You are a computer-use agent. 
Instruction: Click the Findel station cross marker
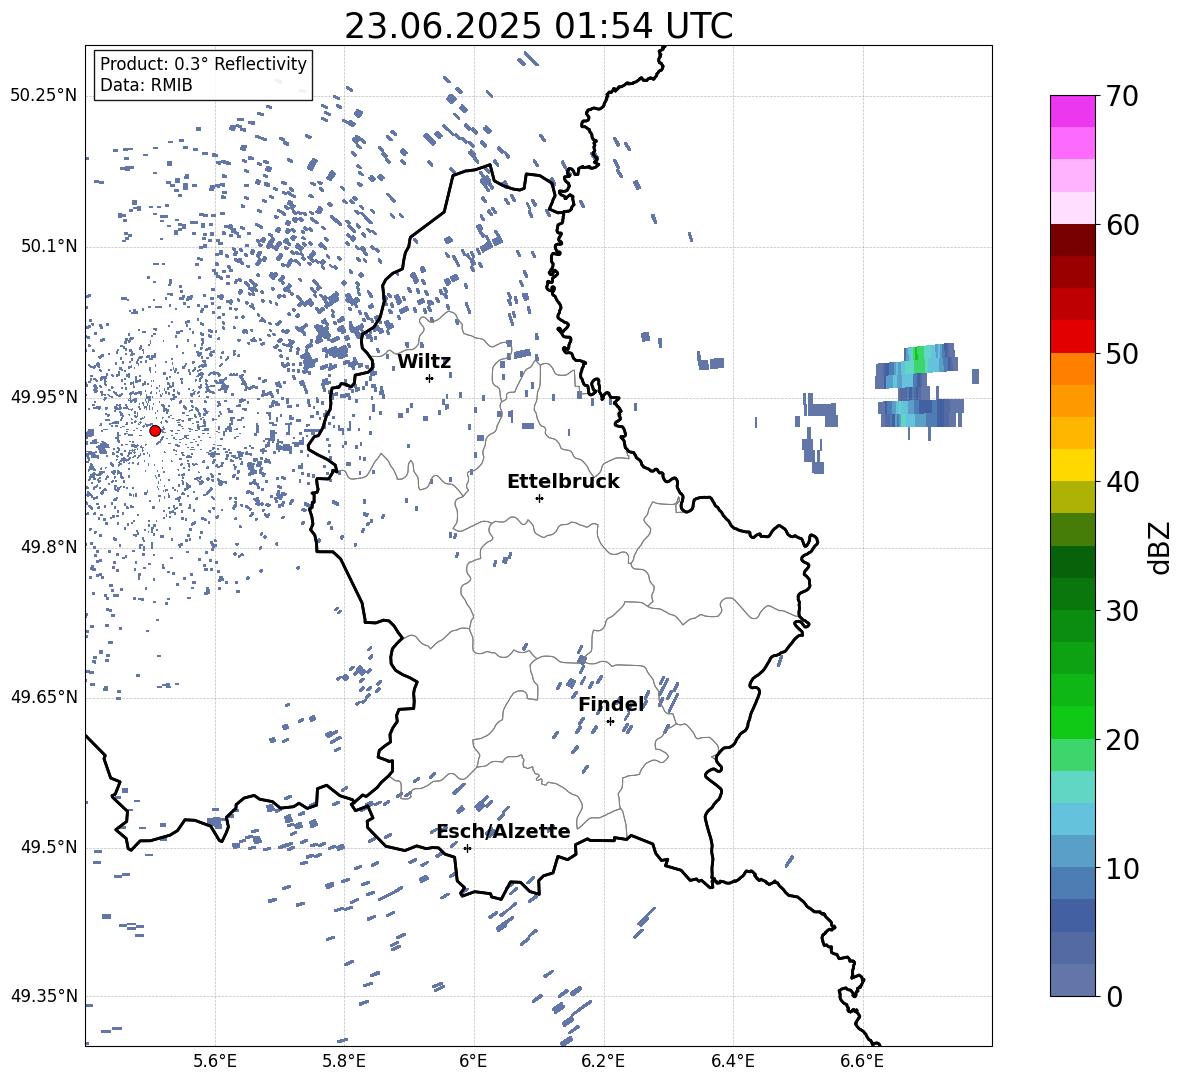610,722
